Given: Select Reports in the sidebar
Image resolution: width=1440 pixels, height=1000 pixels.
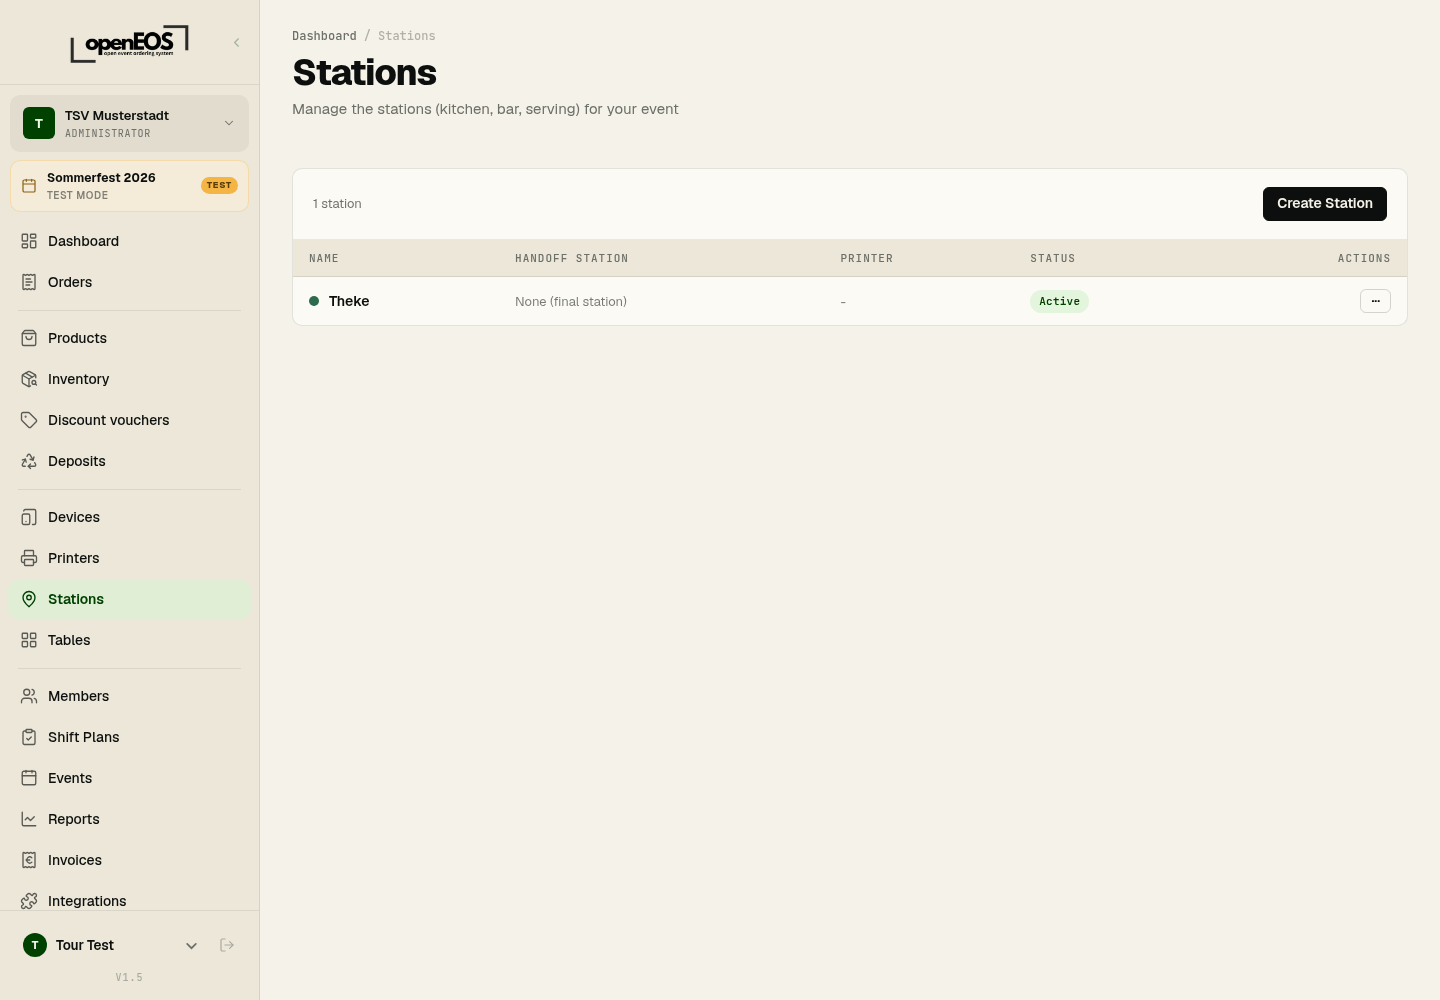Looking at the screenshot, I should coord(129,819).
